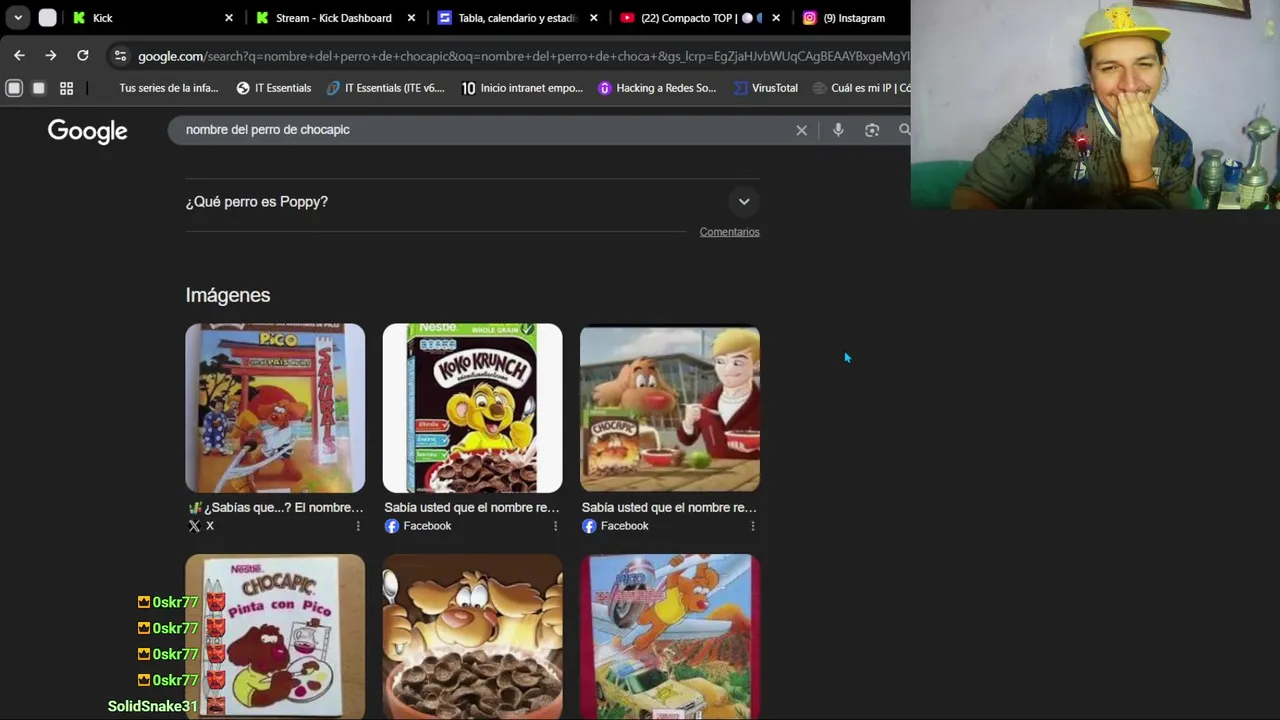1280x720 pixels.
Task: Open the Pico Samurais image result
Action: [275, 408]
